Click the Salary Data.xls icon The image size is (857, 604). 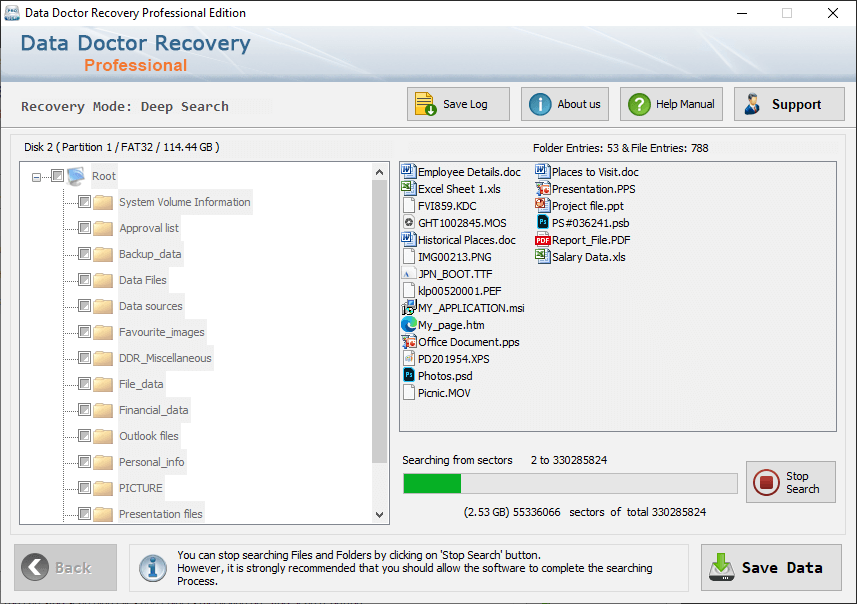tap(542, 256)
